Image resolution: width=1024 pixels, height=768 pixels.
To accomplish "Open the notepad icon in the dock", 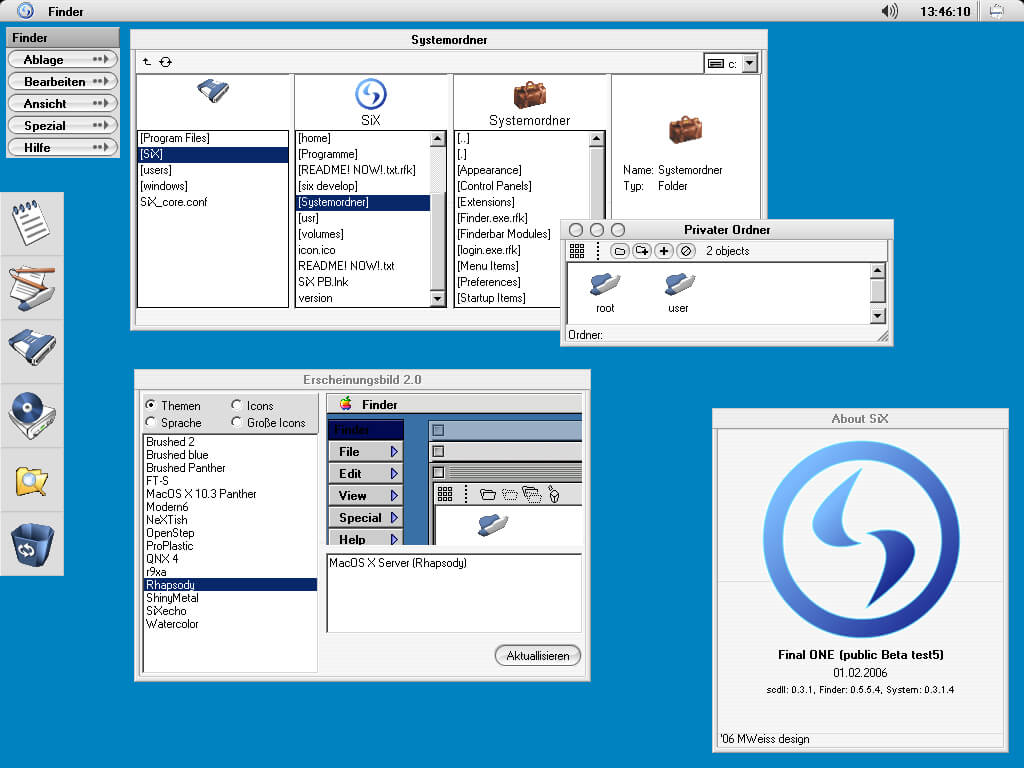I will point(31,223).
